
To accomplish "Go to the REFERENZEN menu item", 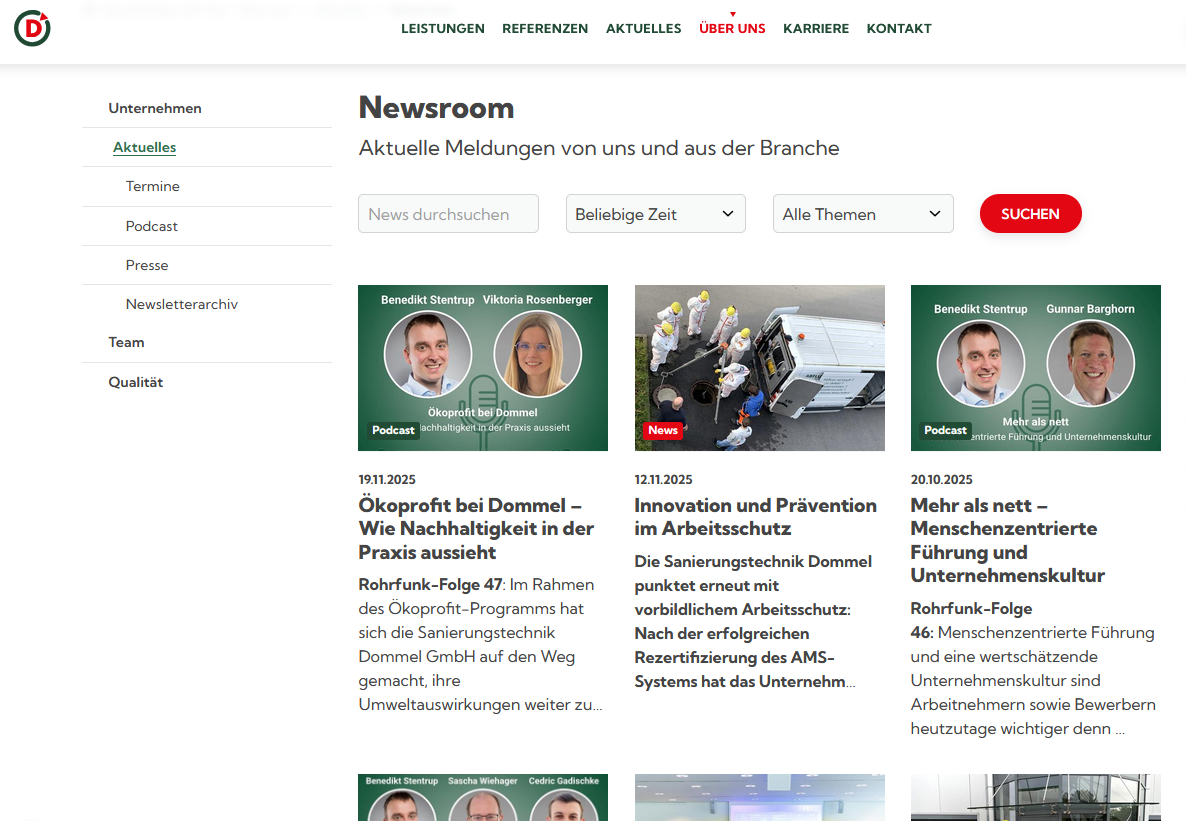I will (545, 29).
